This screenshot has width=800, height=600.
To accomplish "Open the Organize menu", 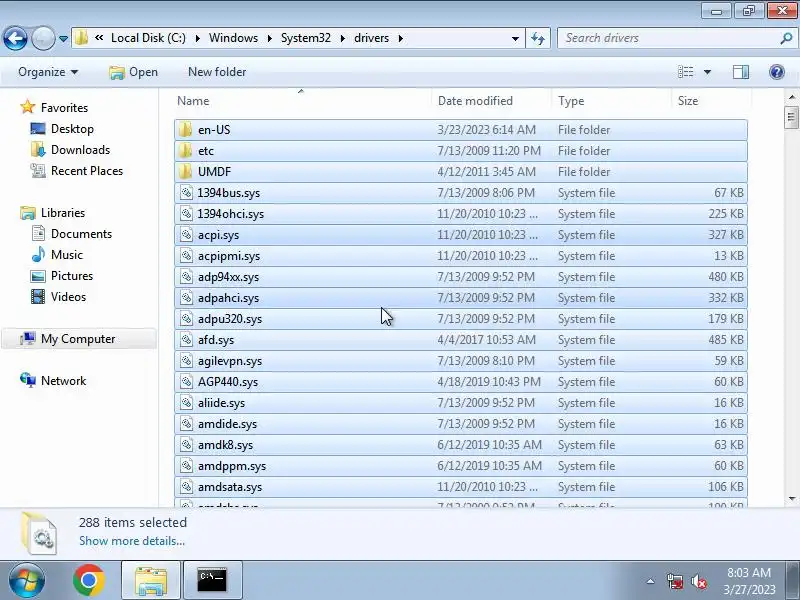I will click(x=48, y=72).
